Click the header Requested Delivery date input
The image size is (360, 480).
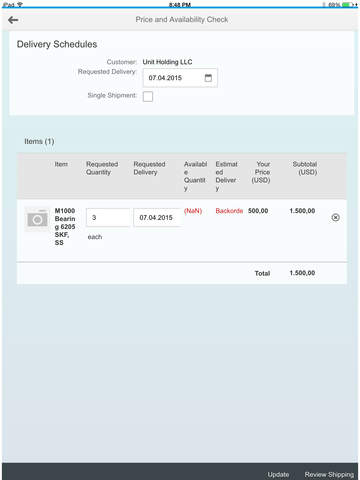(180, 78)
